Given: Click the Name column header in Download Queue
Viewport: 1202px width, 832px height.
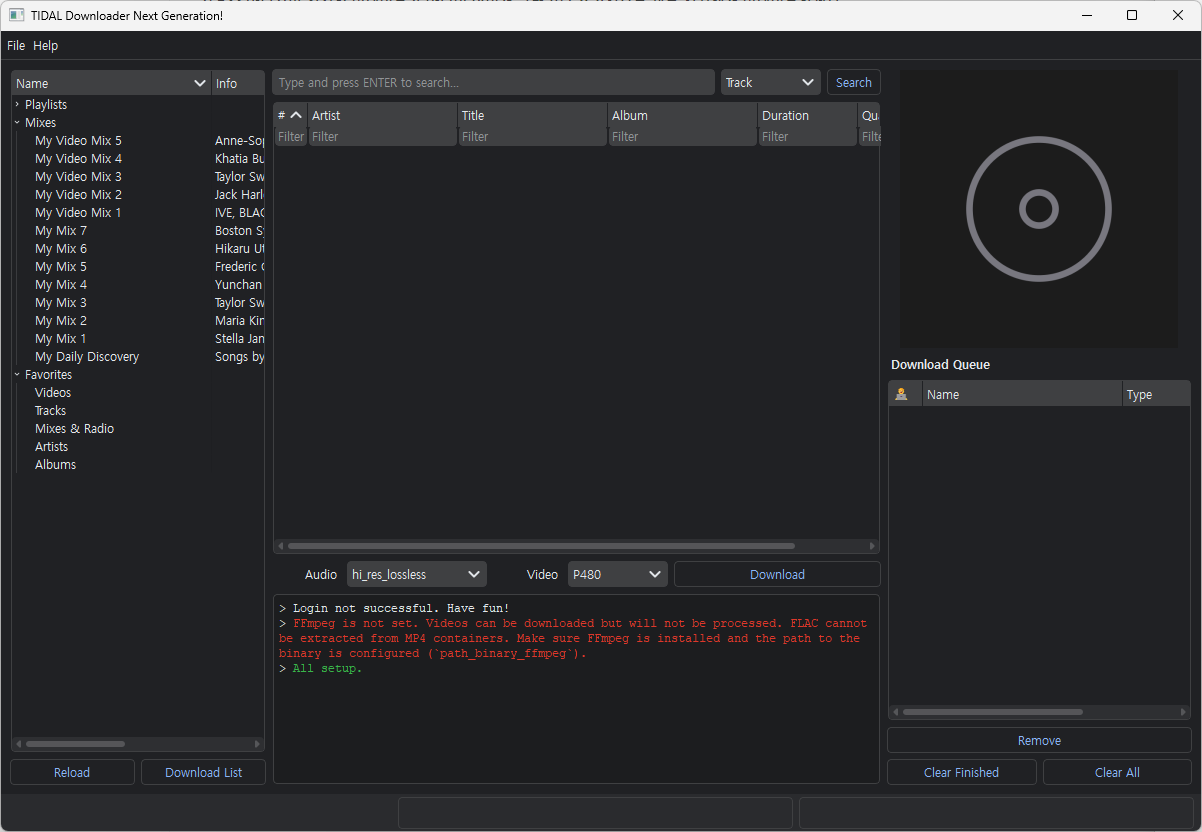Looking at the screenshot, I should [x=1022, y=394].
